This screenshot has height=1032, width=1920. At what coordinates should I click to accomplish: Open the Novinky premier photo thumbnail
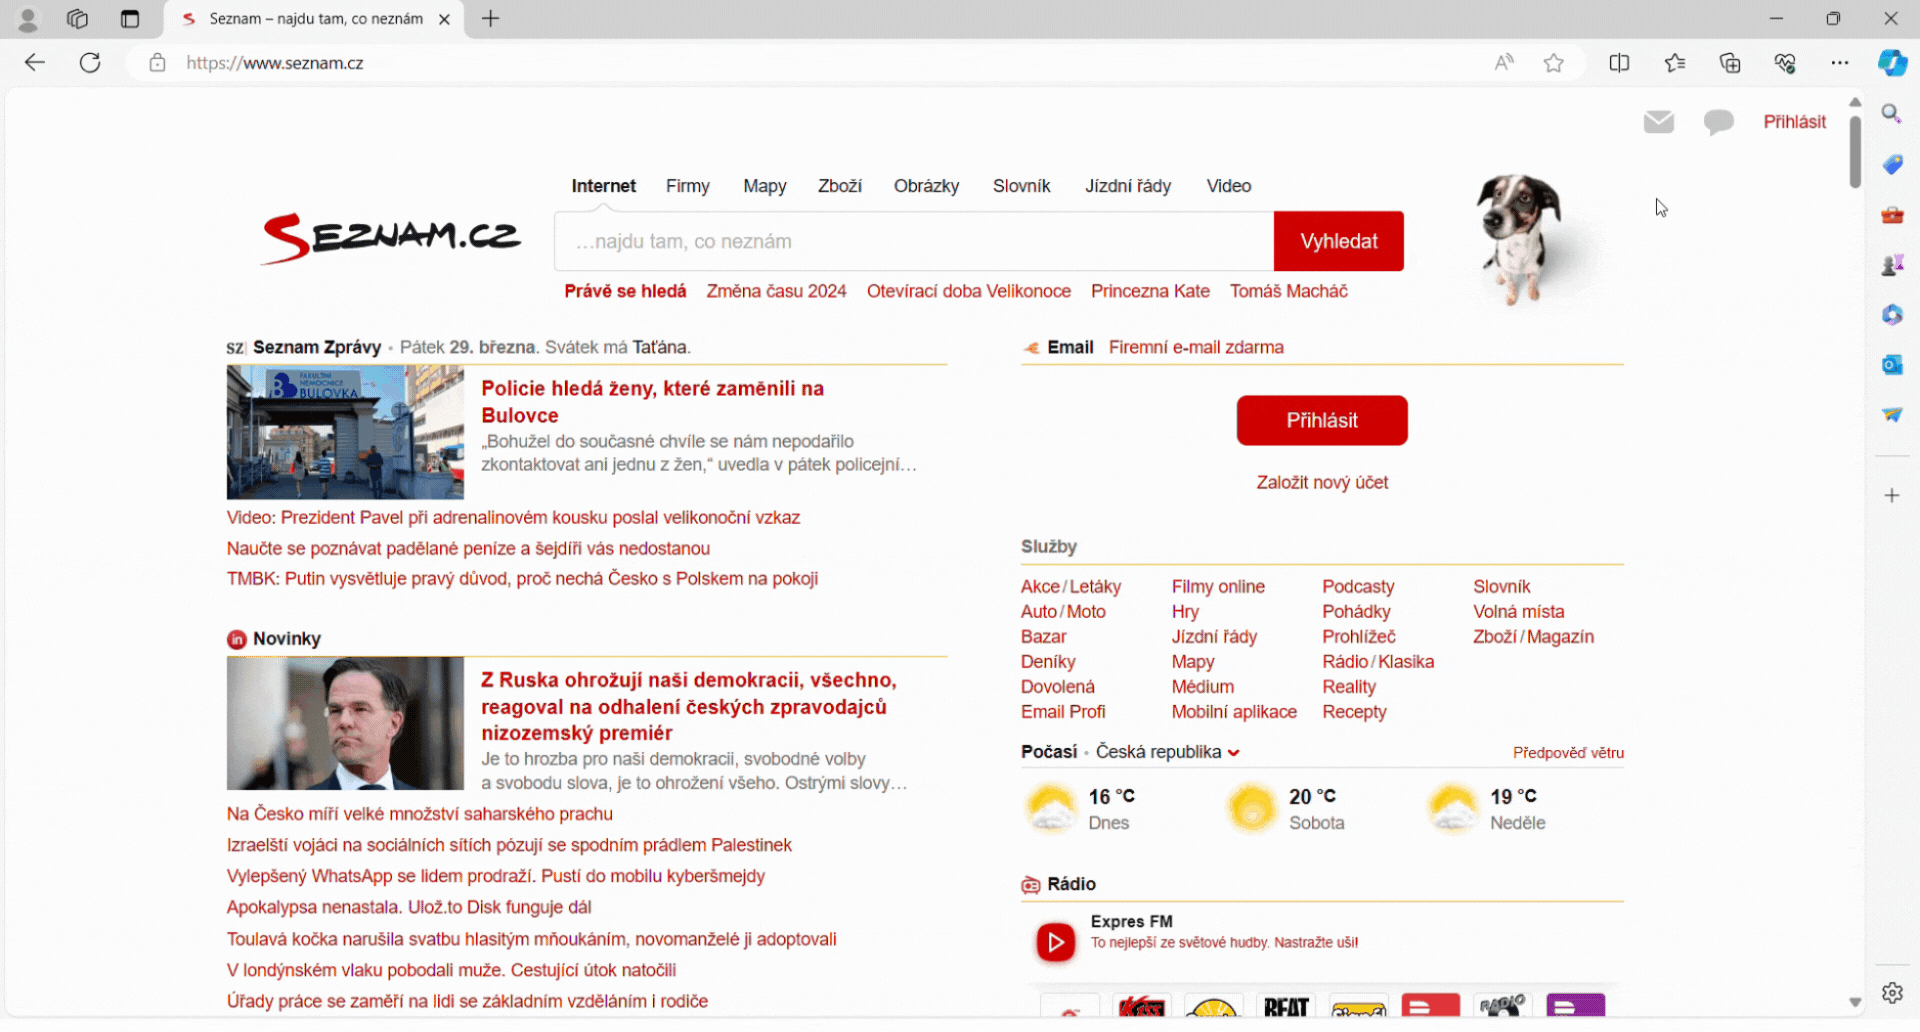coord(345,723)
